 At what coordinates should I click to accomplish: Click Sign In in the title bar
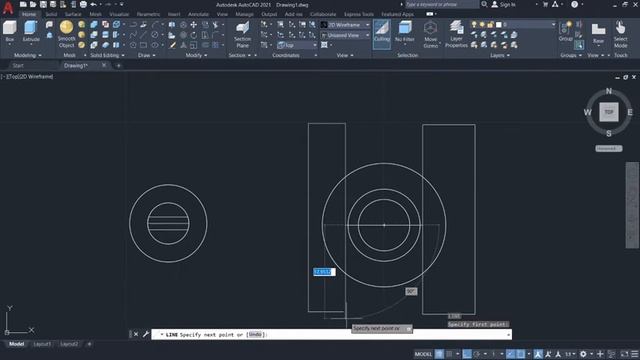504,4
